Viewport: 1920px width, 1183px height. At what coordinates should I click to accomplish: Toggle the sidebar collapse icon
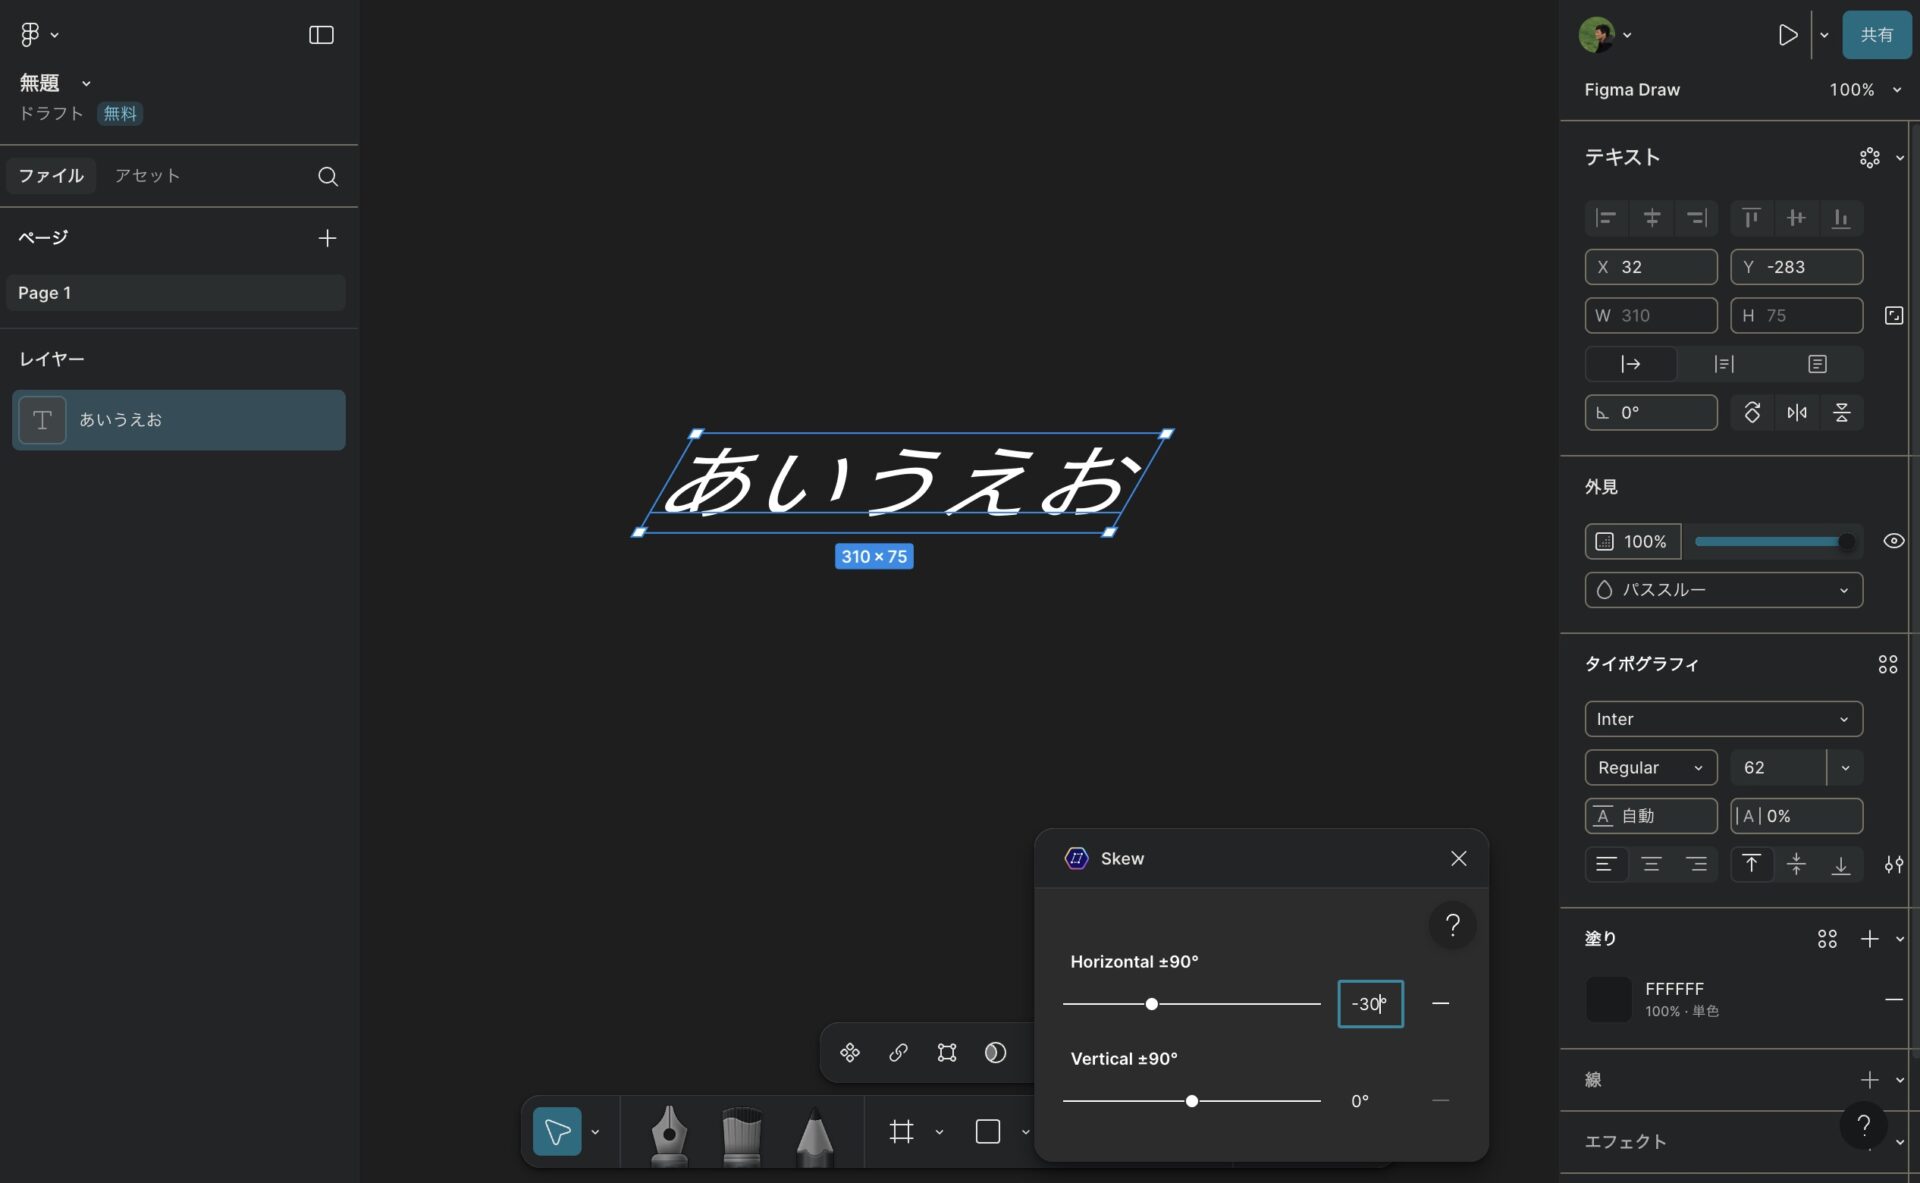[321, 35]
